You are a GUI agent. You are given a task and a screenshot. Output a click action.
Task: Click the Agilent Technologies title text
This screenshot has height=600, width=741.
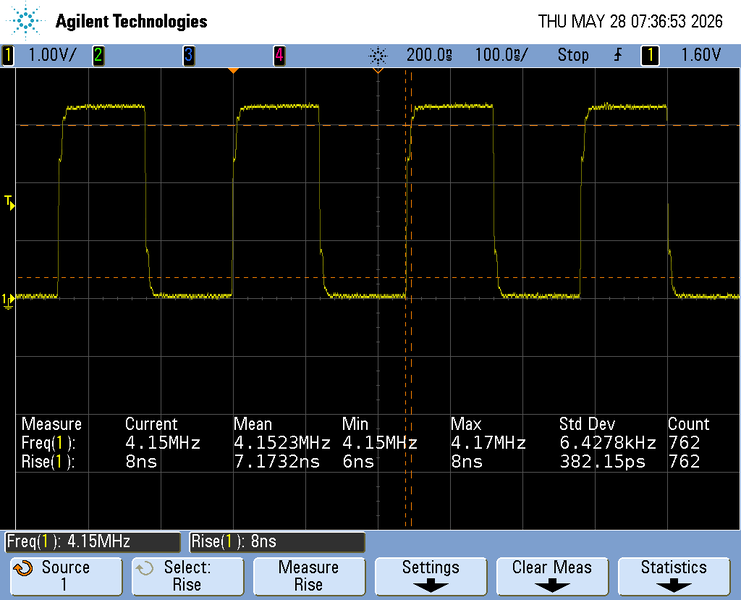[x=131, y=21]
